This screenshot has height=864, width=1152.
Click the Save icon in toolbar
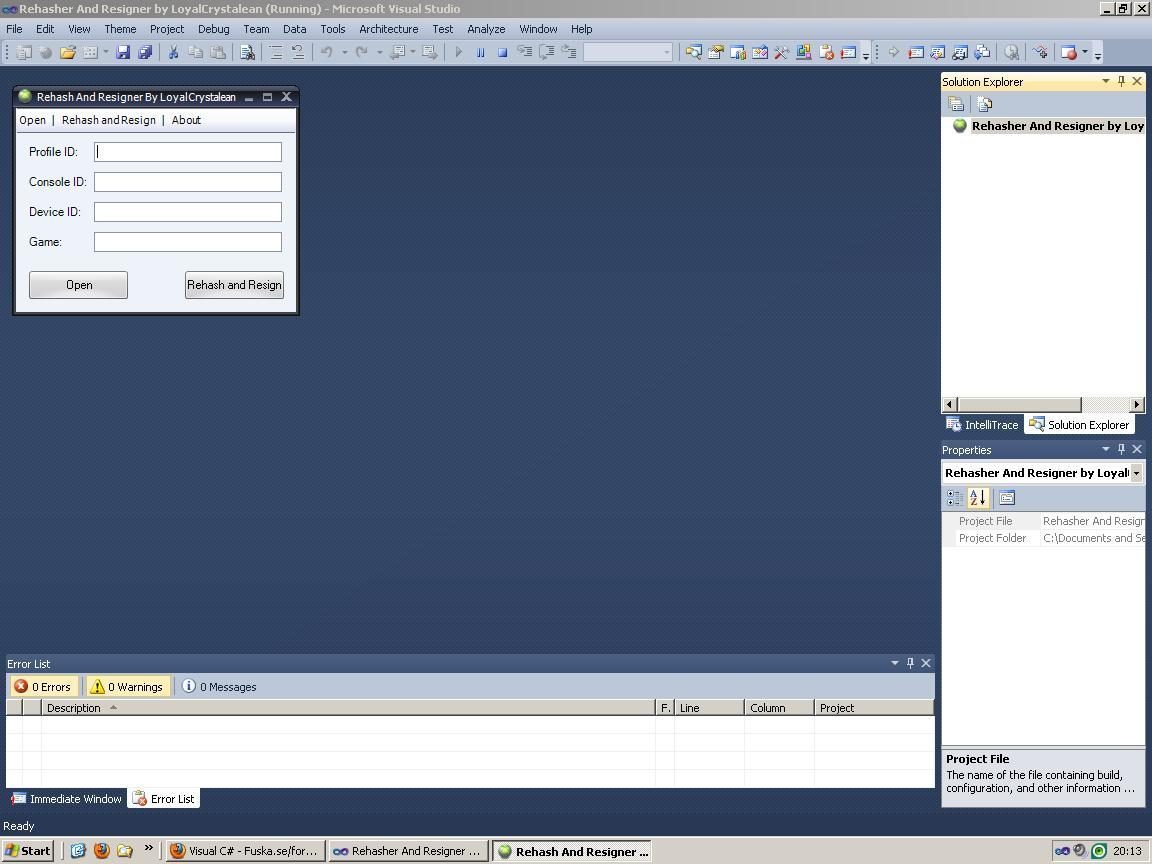coord(123,52)
